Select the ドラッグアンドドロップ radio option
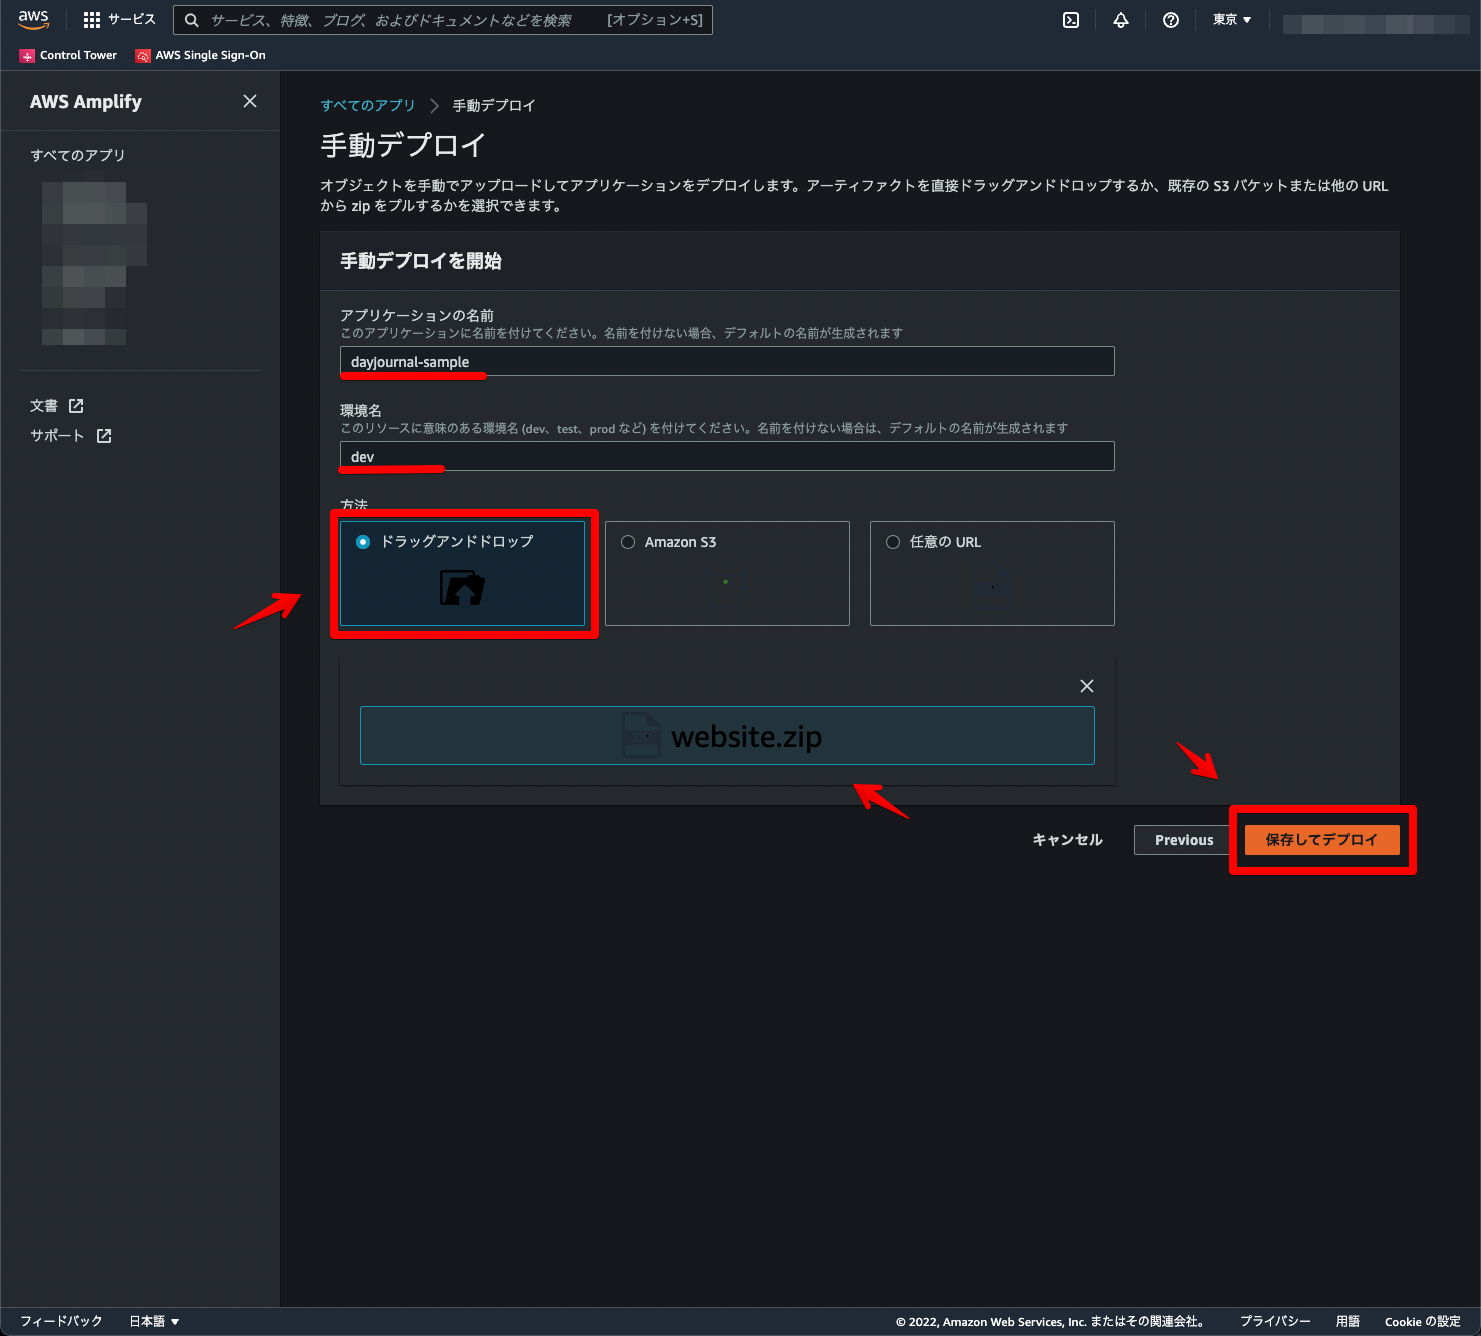1481x1336 pixels. pyautogui.click(x=362, y=541)
